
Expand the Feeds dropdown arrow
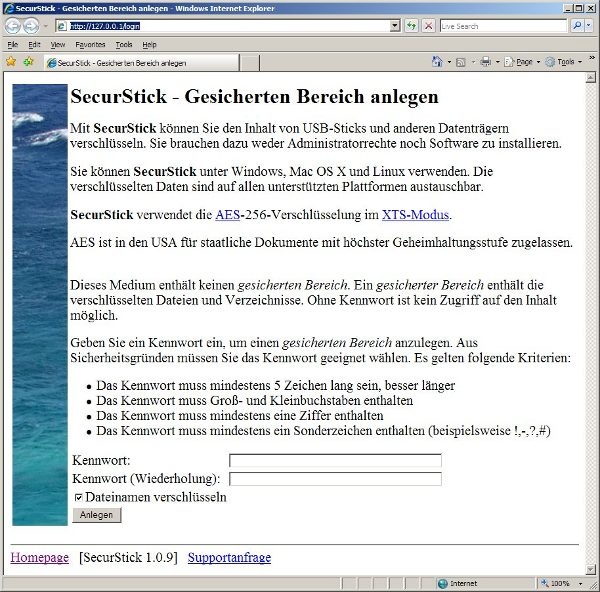click(473, 62)
